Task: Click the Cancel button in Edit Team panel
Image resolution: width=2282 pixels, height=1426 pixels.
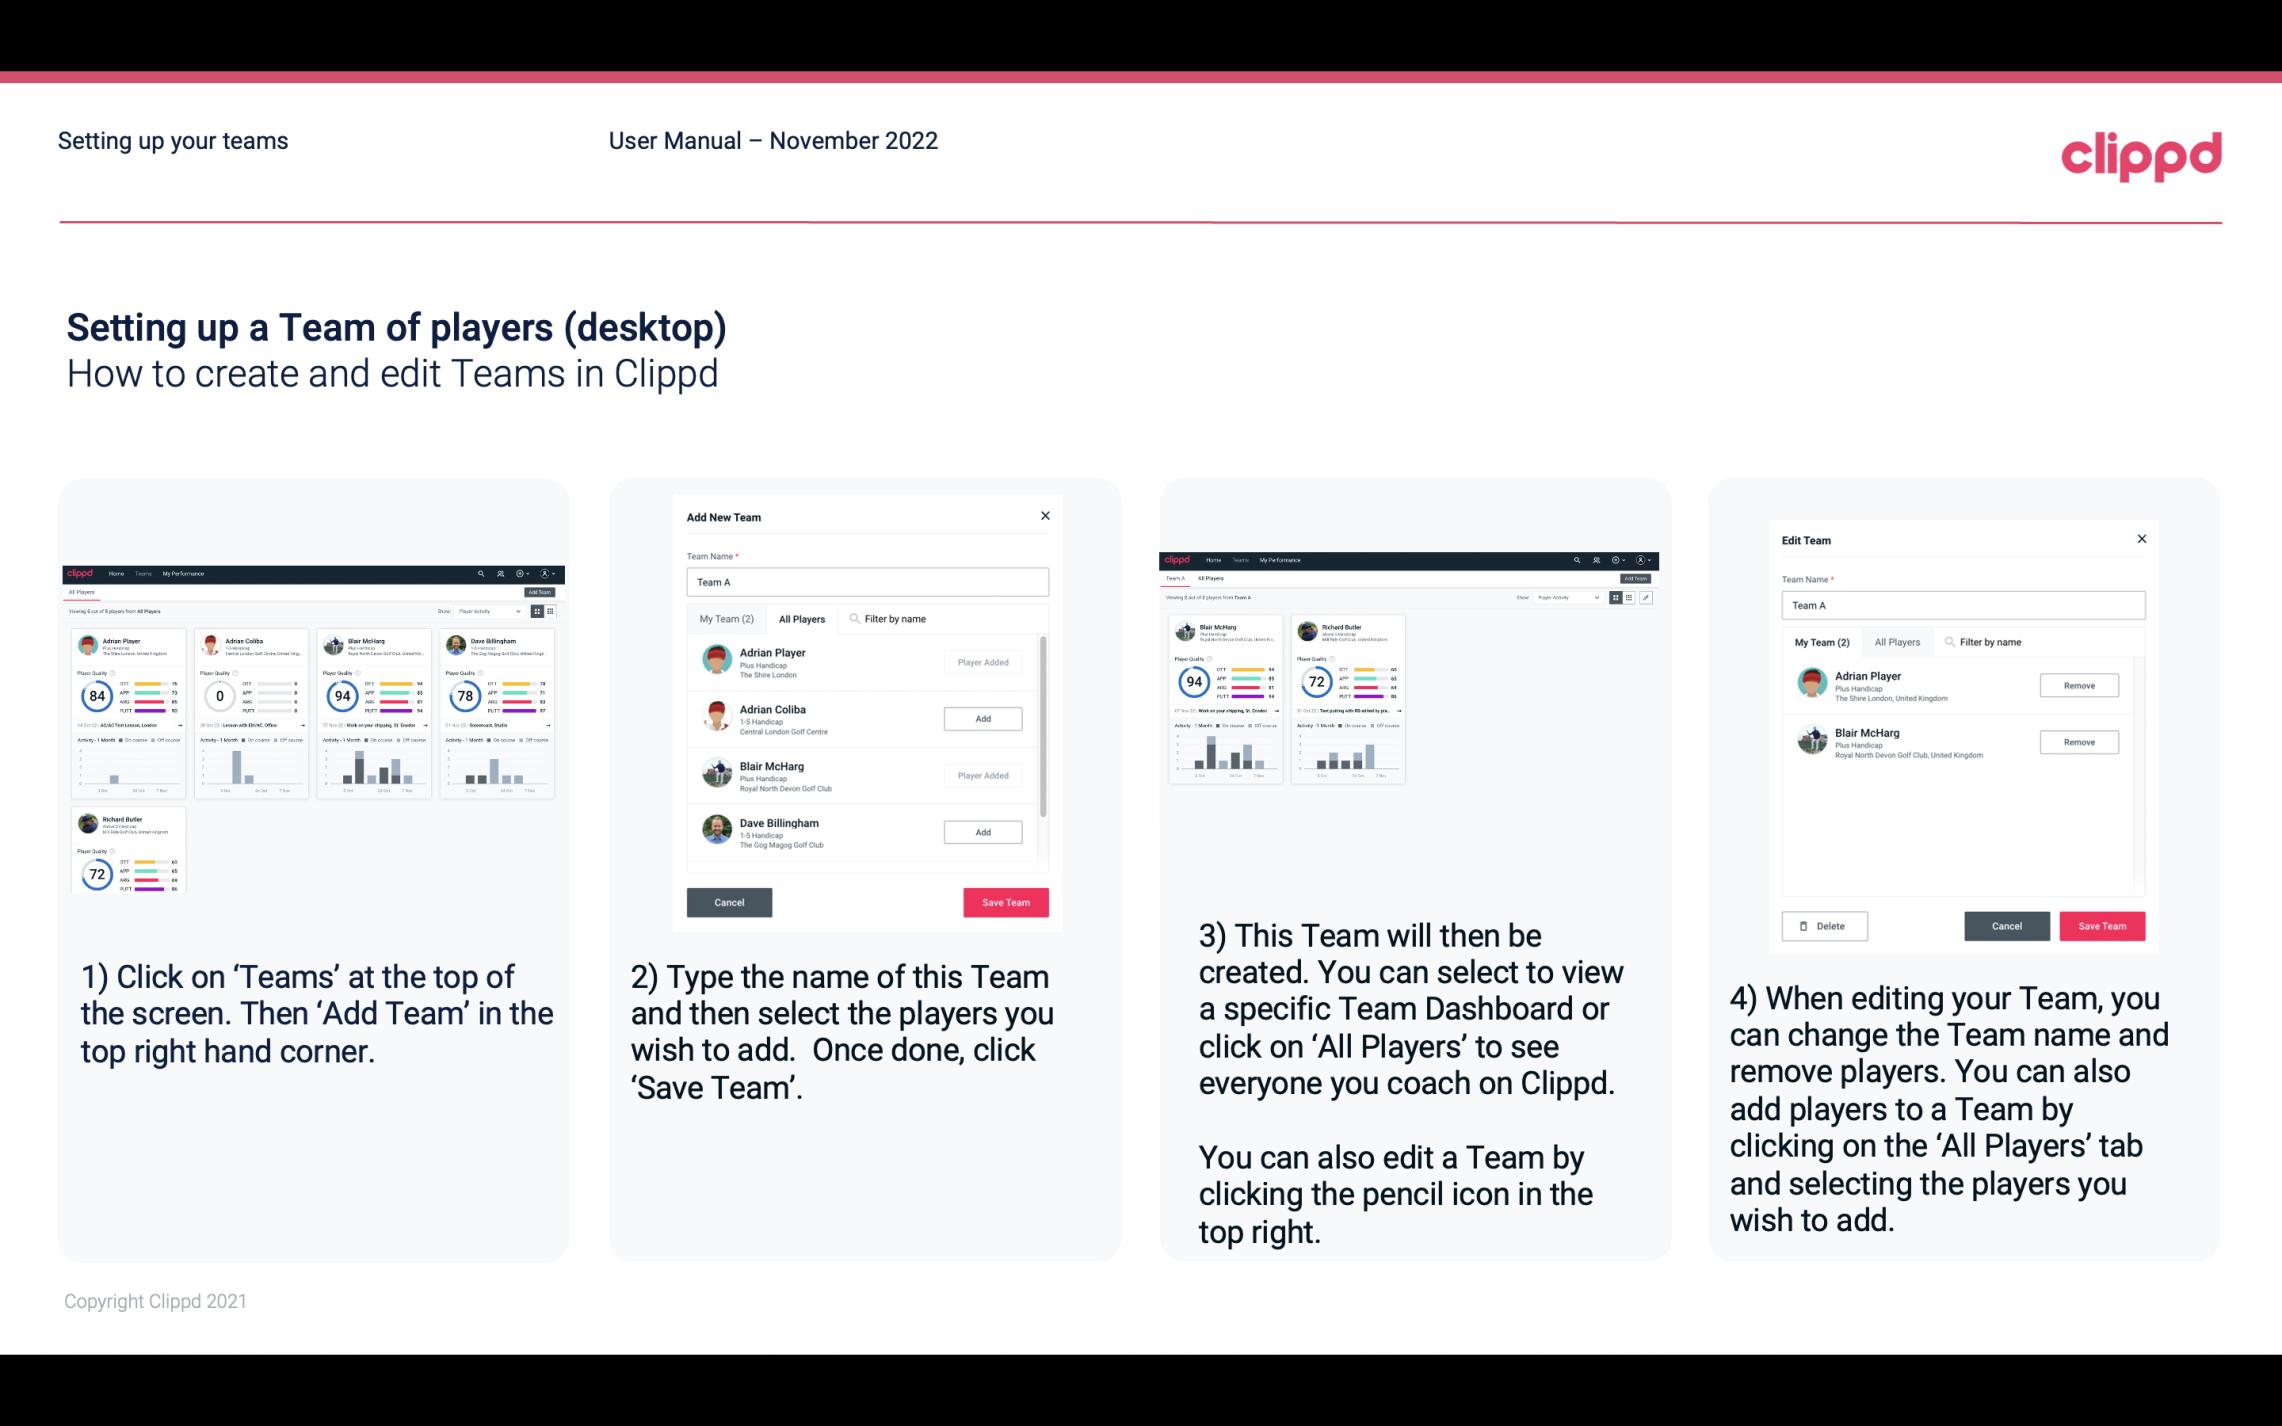Action: (2006, 925)
